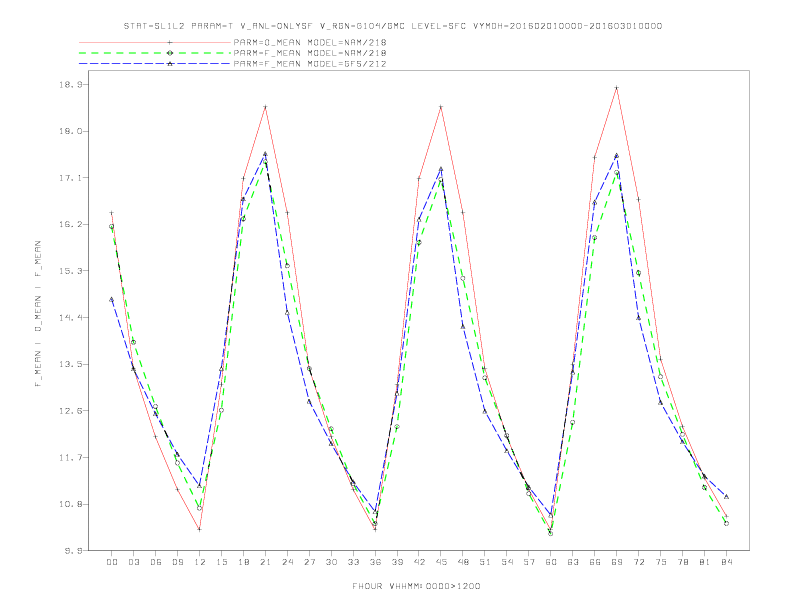This screenshot has height=612, width=792.
Task: Click x-axis forecast hour label 06
Action: [x=156, y=562]
